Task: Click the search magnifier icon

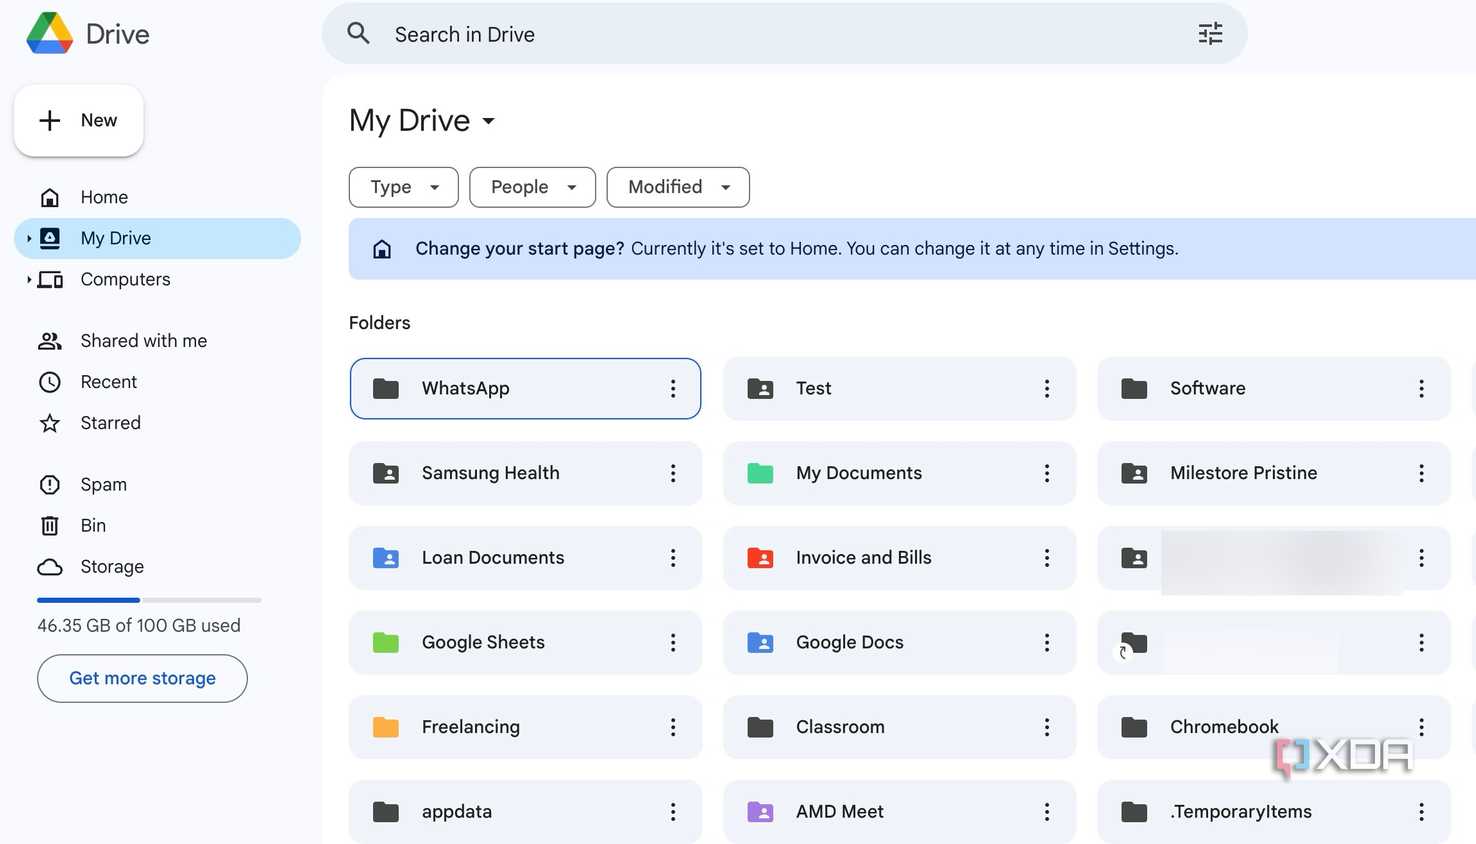Action: pos(358,34)
